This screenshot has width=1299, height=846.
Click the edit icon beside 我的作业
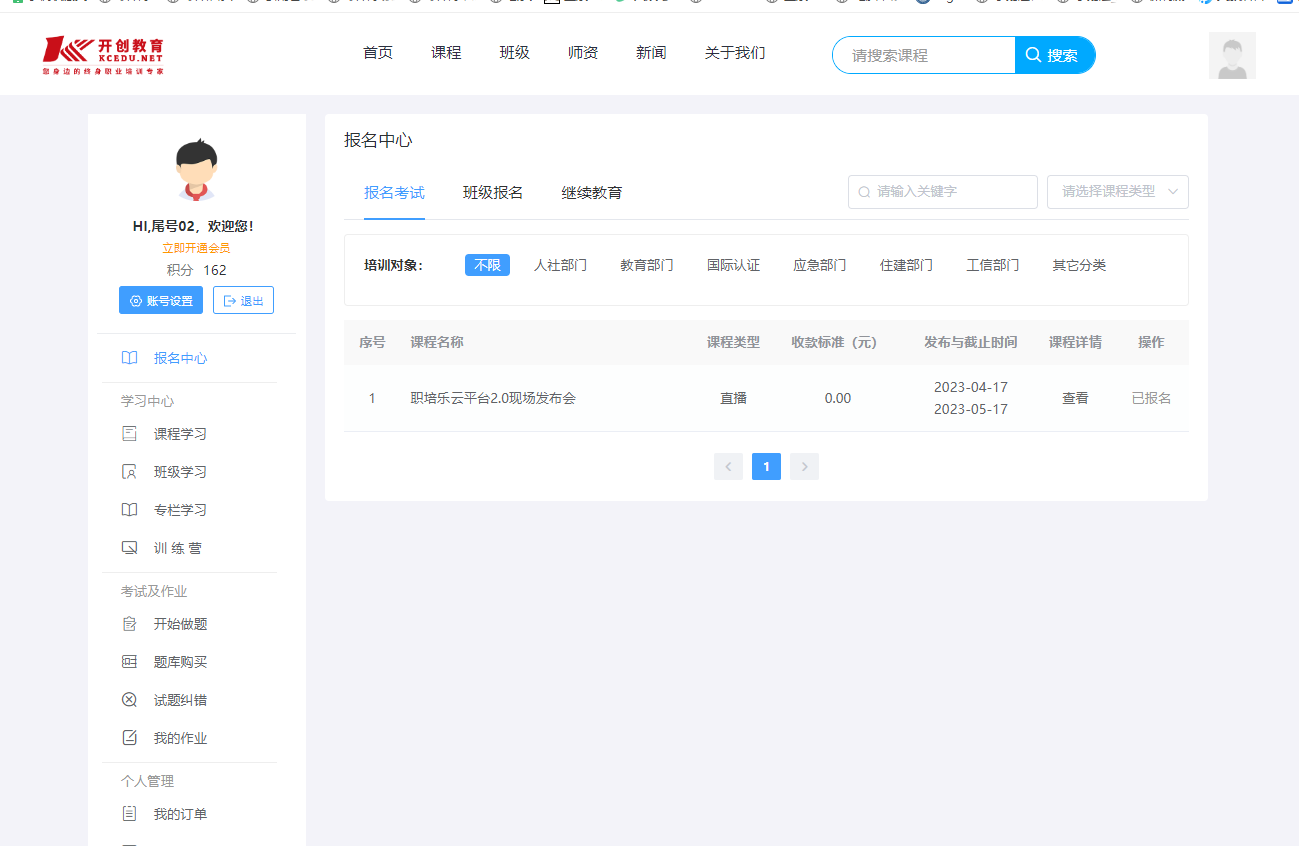click(x=129, y=738)
